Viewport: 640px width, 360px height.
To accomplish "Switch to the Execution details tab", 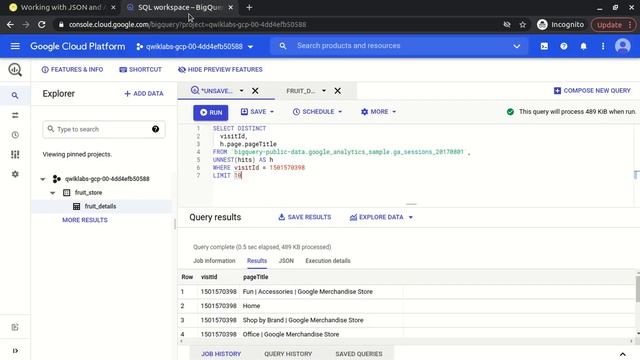I will point(328,261).
